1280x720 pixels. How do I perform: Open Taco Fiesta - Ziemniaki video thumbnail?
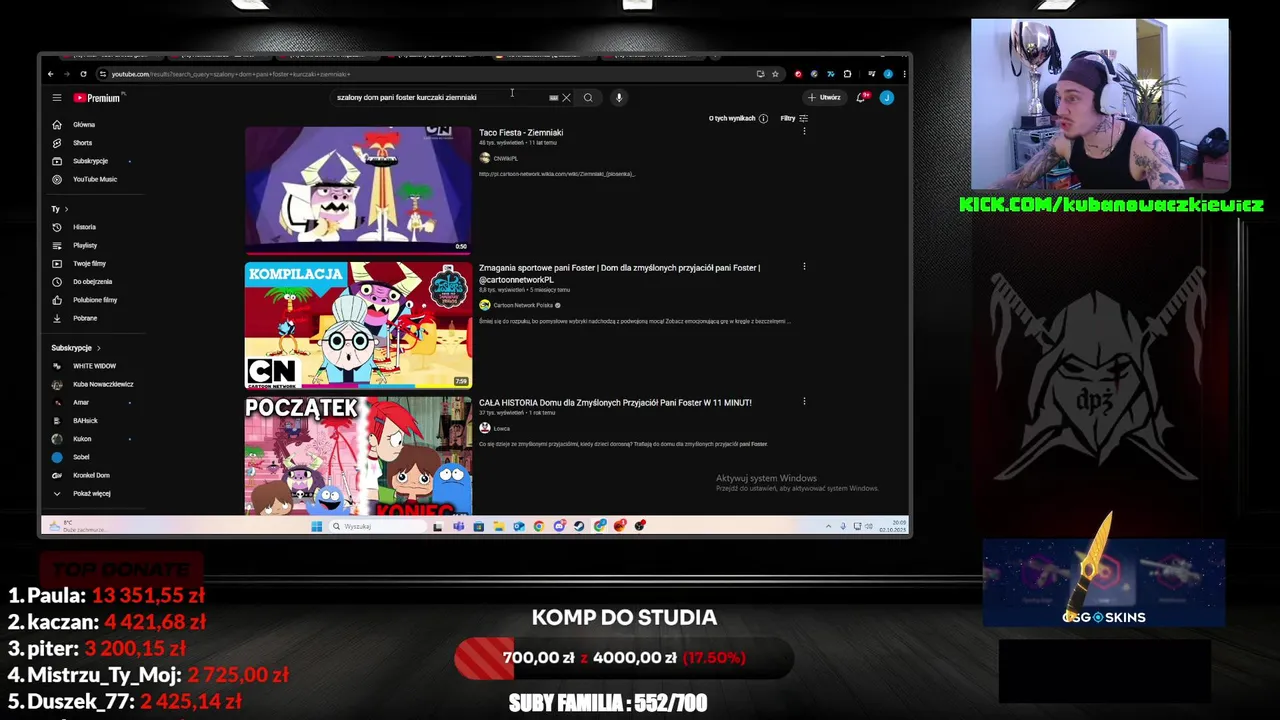[358, 189]
